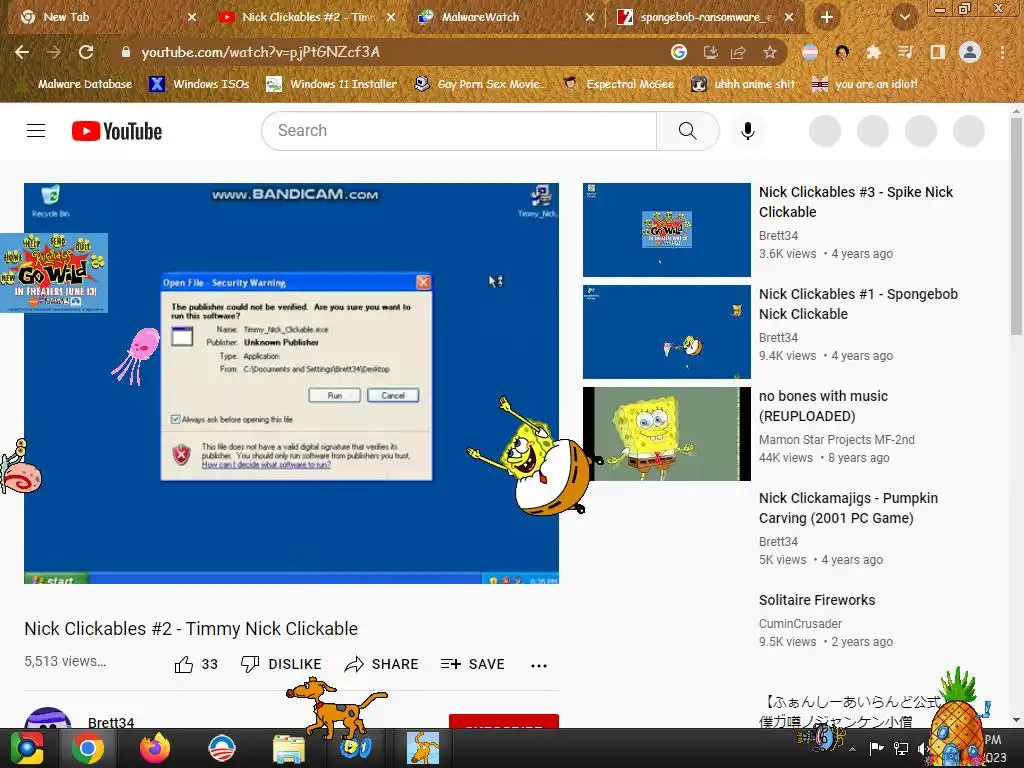Click the 5,513 views text

65,661
